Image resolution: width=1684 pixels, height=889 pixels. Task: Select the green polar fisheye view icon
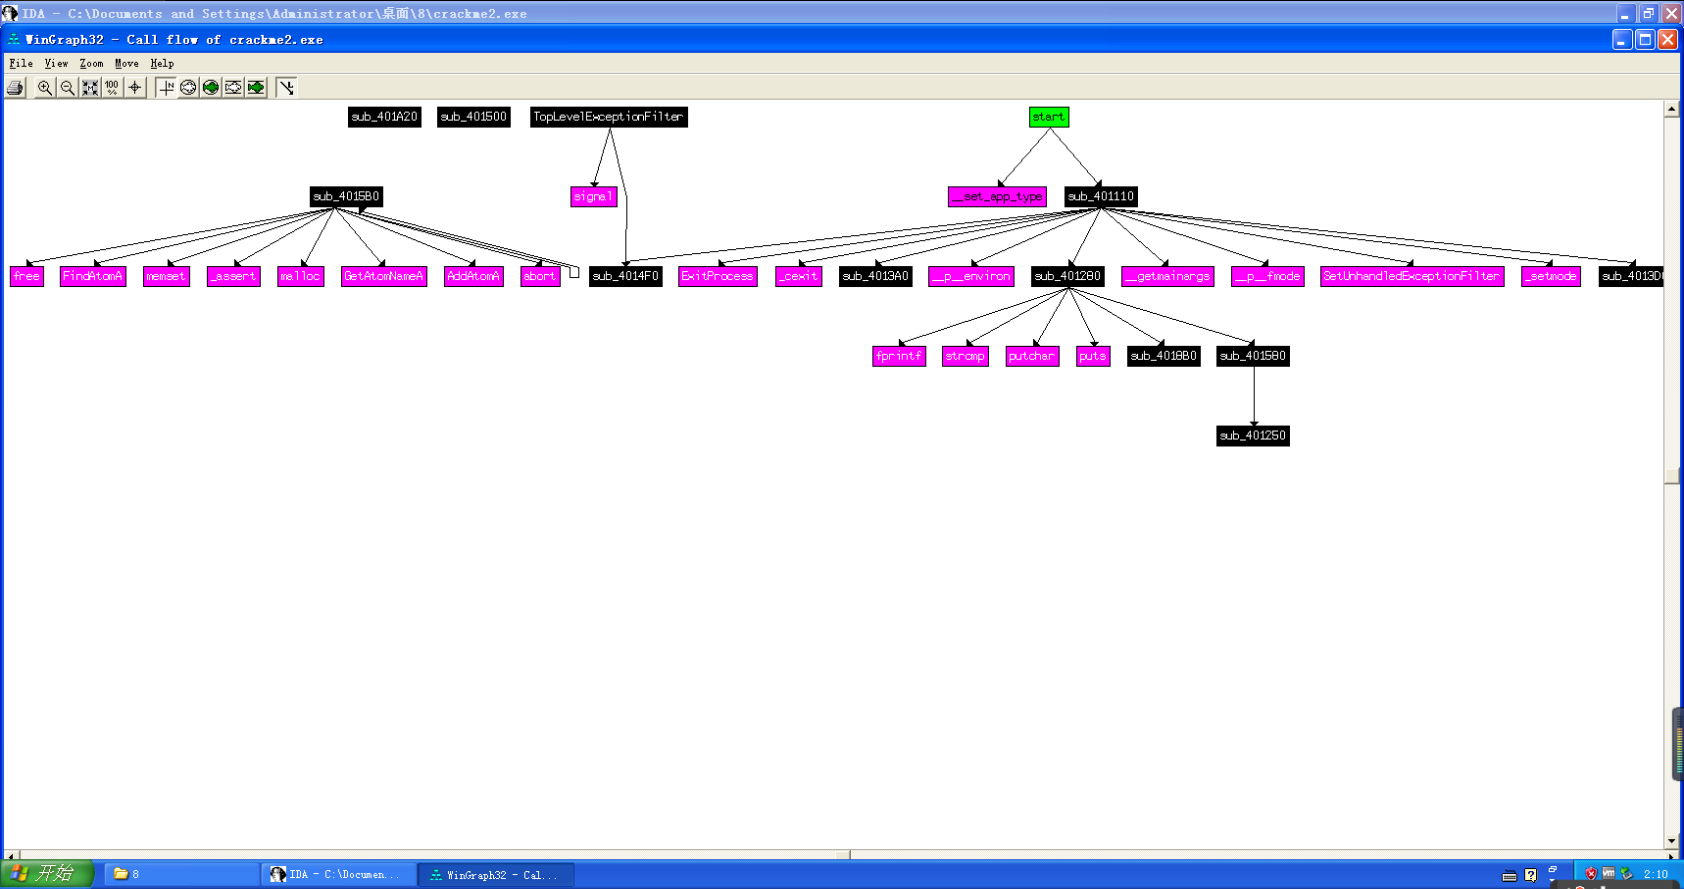coord(211,88)
